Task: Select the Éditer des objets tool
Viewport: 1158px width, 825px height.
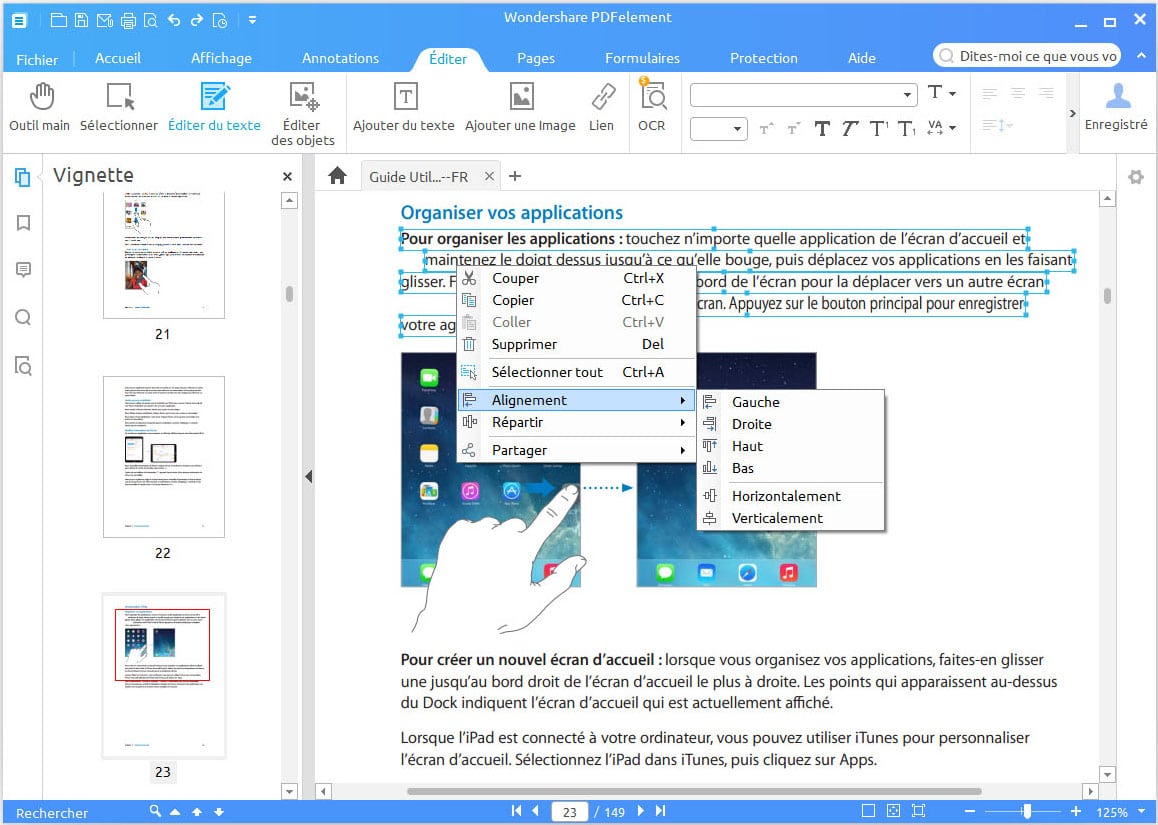Action: [x=302, y=113]
